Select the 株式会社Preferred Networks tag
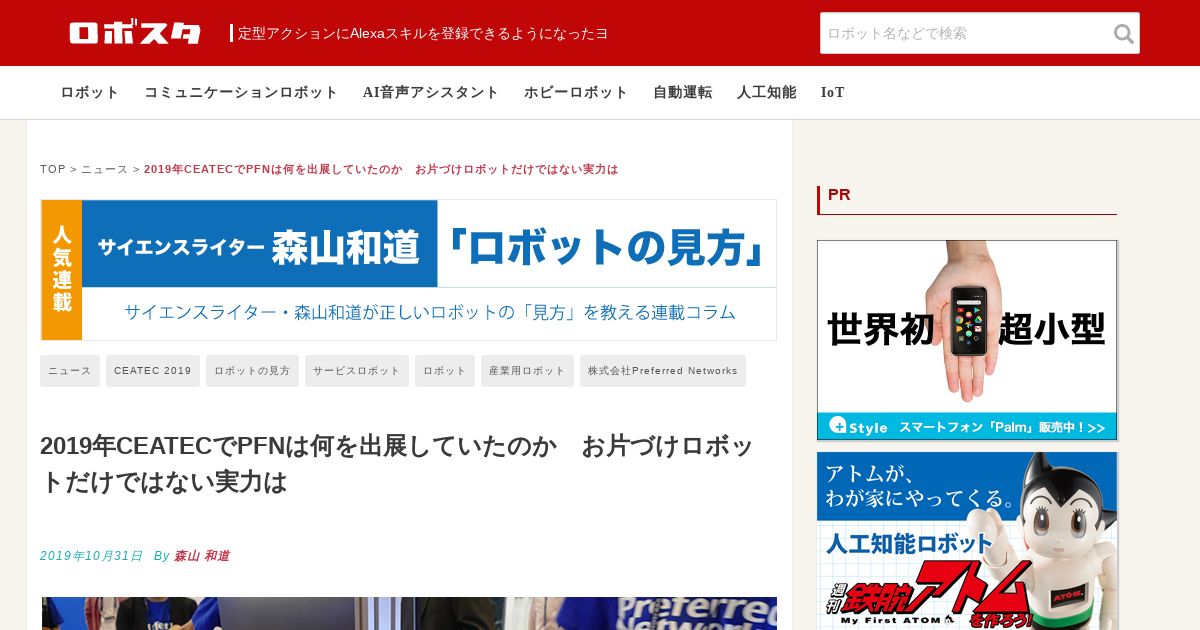1200x630 pixels. [x=663, y=371]
